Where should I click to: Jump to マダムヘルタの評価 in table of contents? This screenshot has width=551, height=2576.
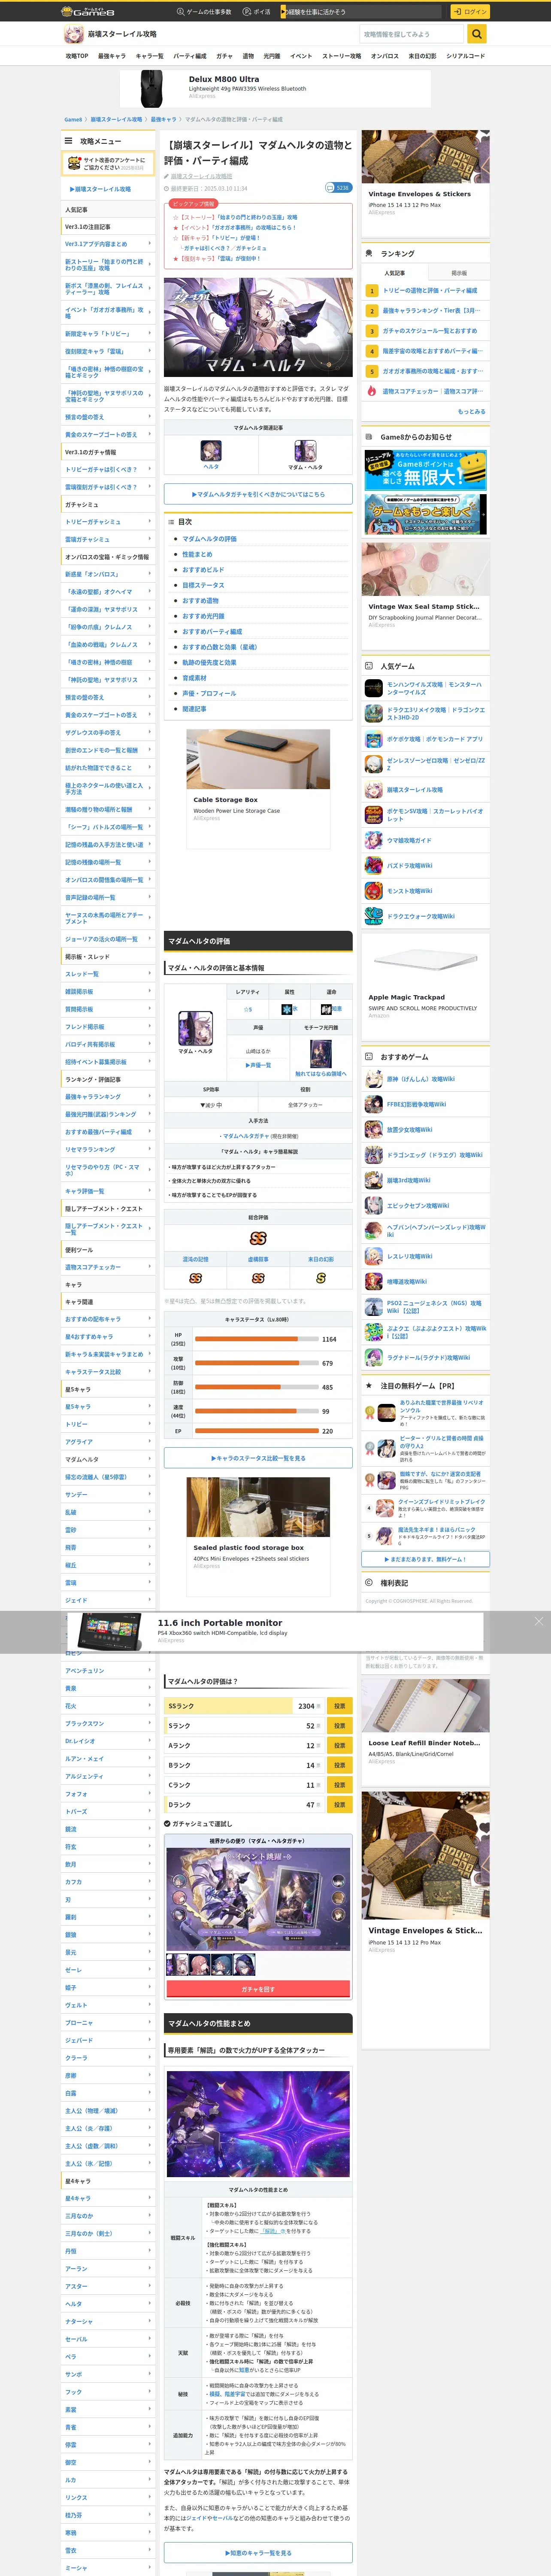209,539
